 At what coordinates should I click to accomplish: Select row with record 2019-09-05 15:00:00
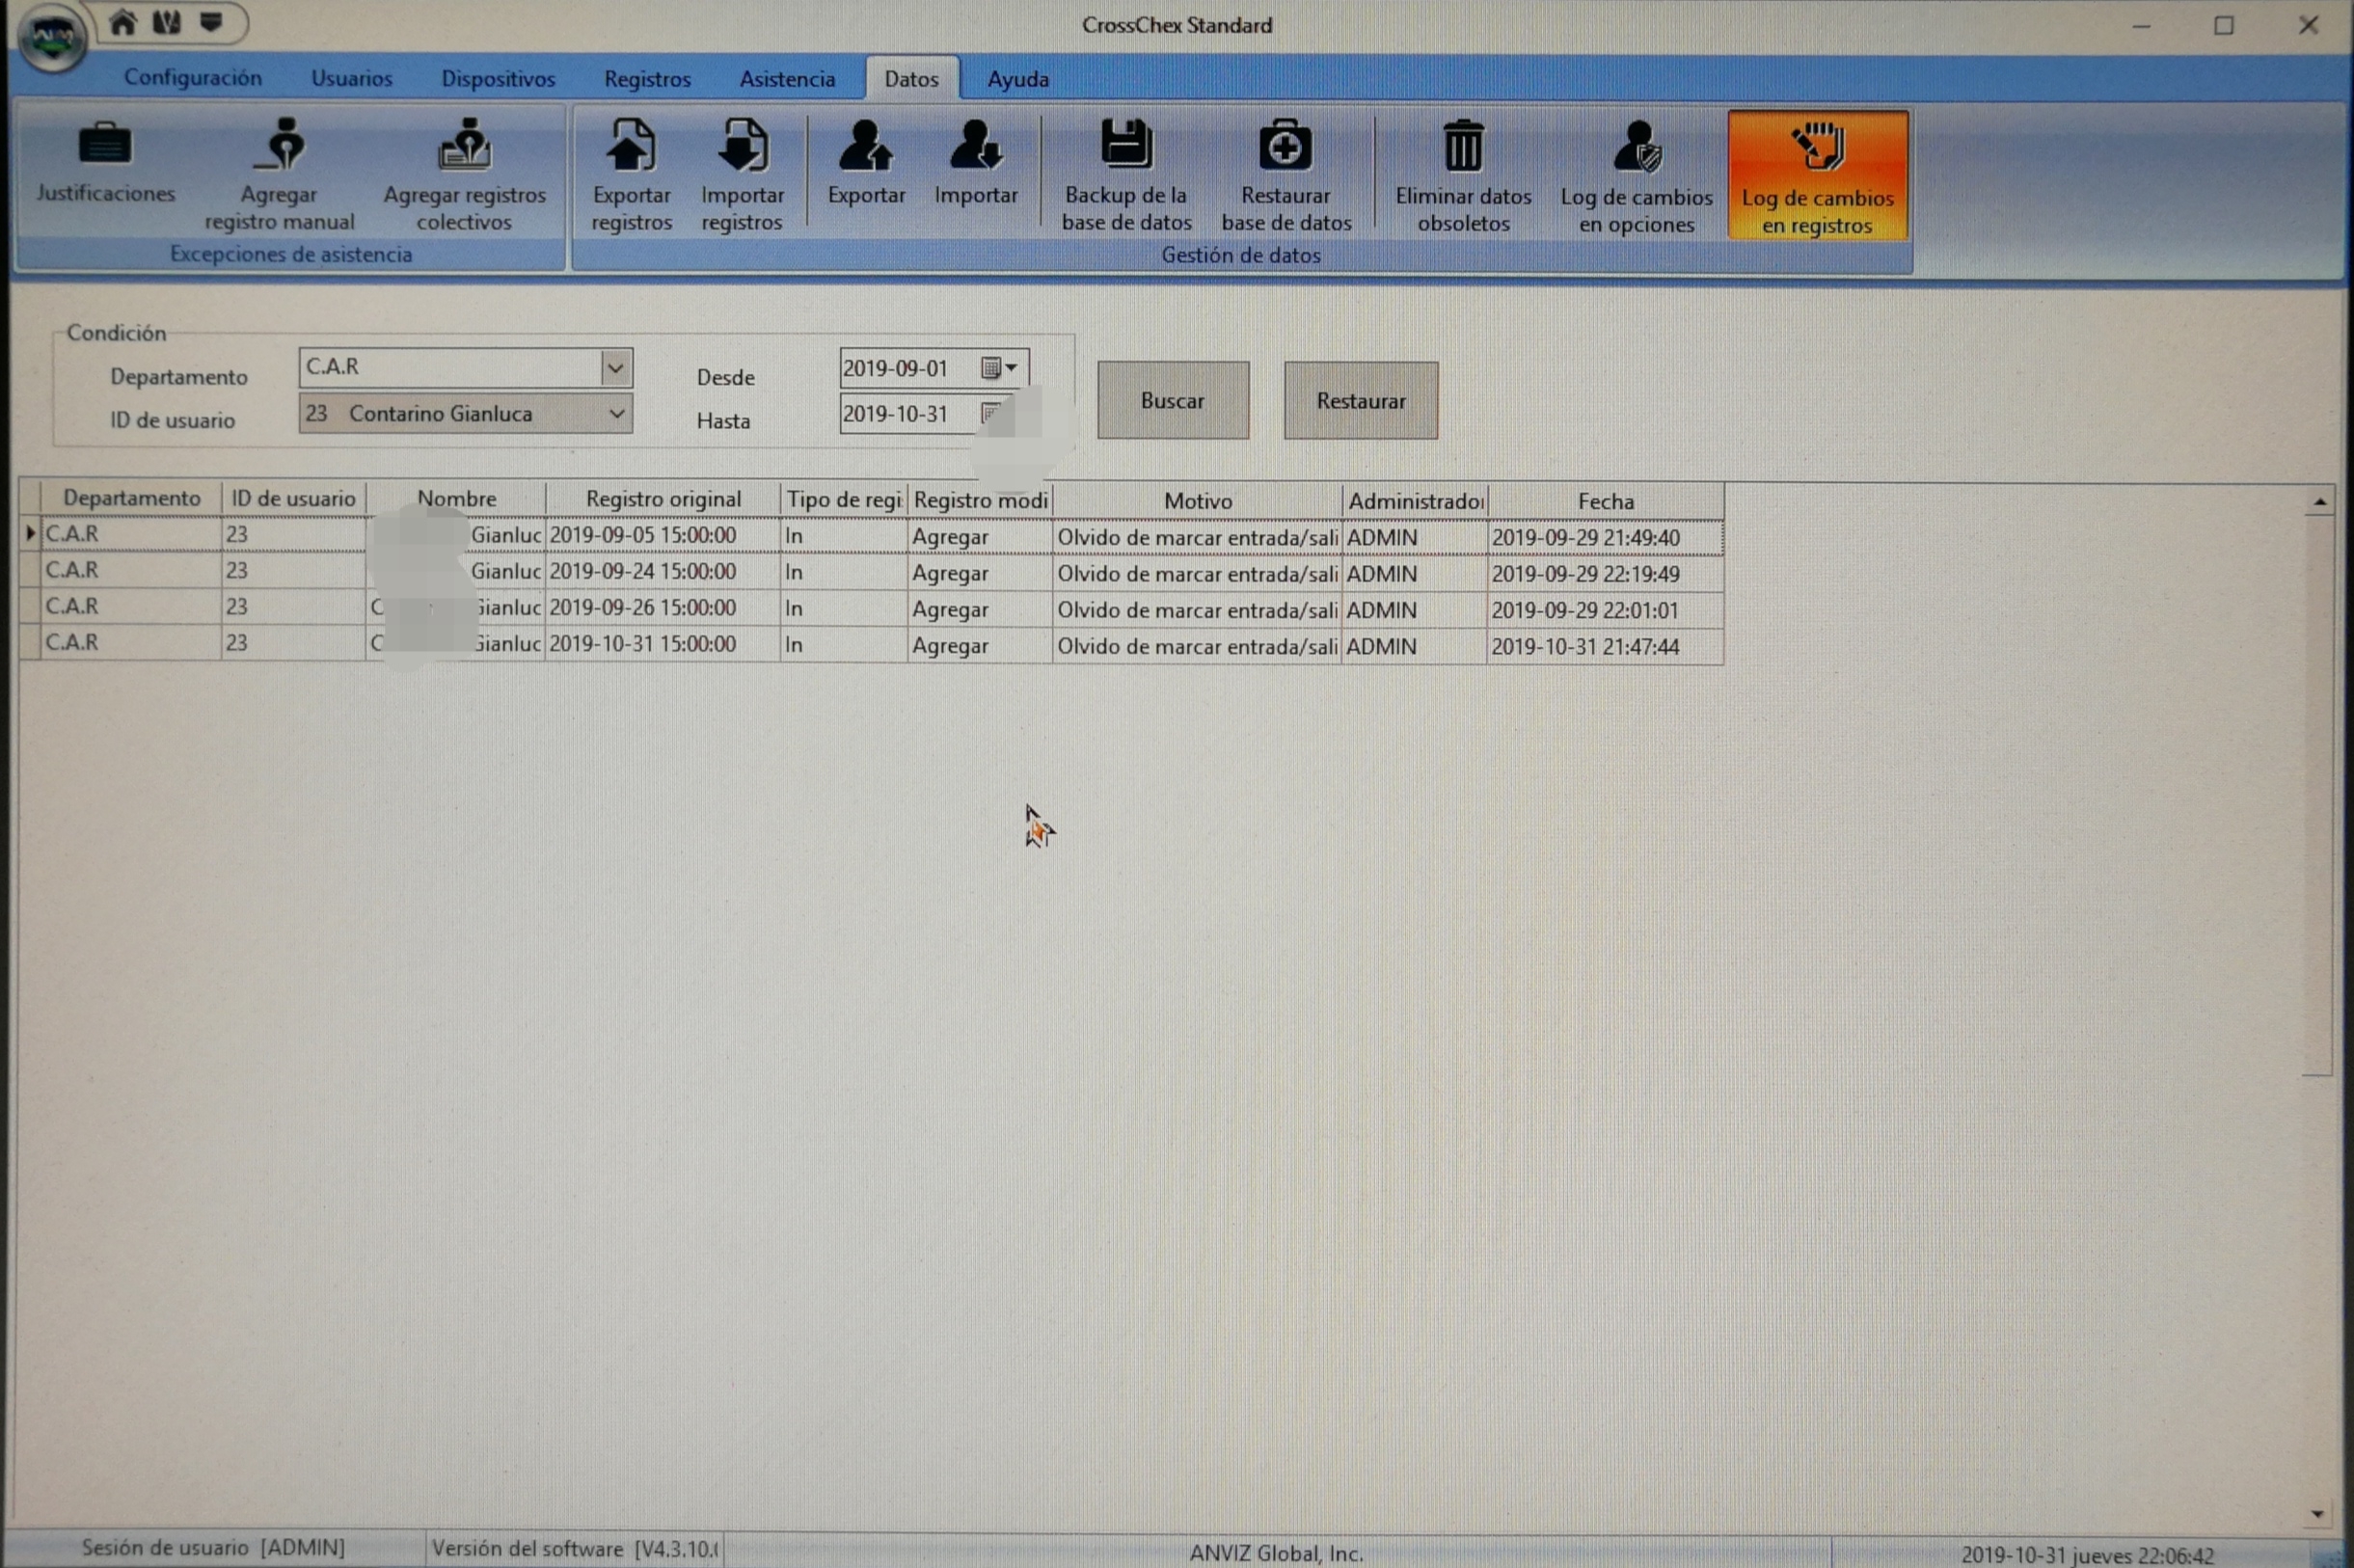(x=872, y=536)
